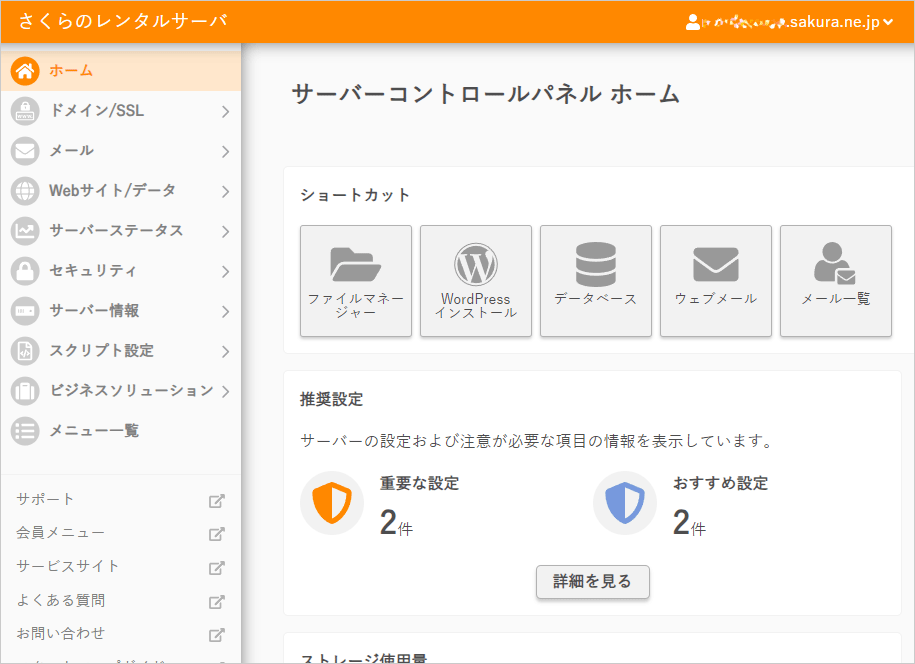Click the 2件 count under 重要な設定
The width and height of the screenshot is (915, 664).
(396, 522)
